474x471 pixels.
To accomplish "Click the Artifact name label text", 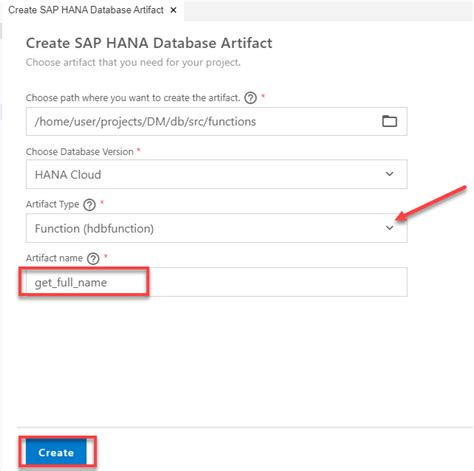I will point(54,258).
